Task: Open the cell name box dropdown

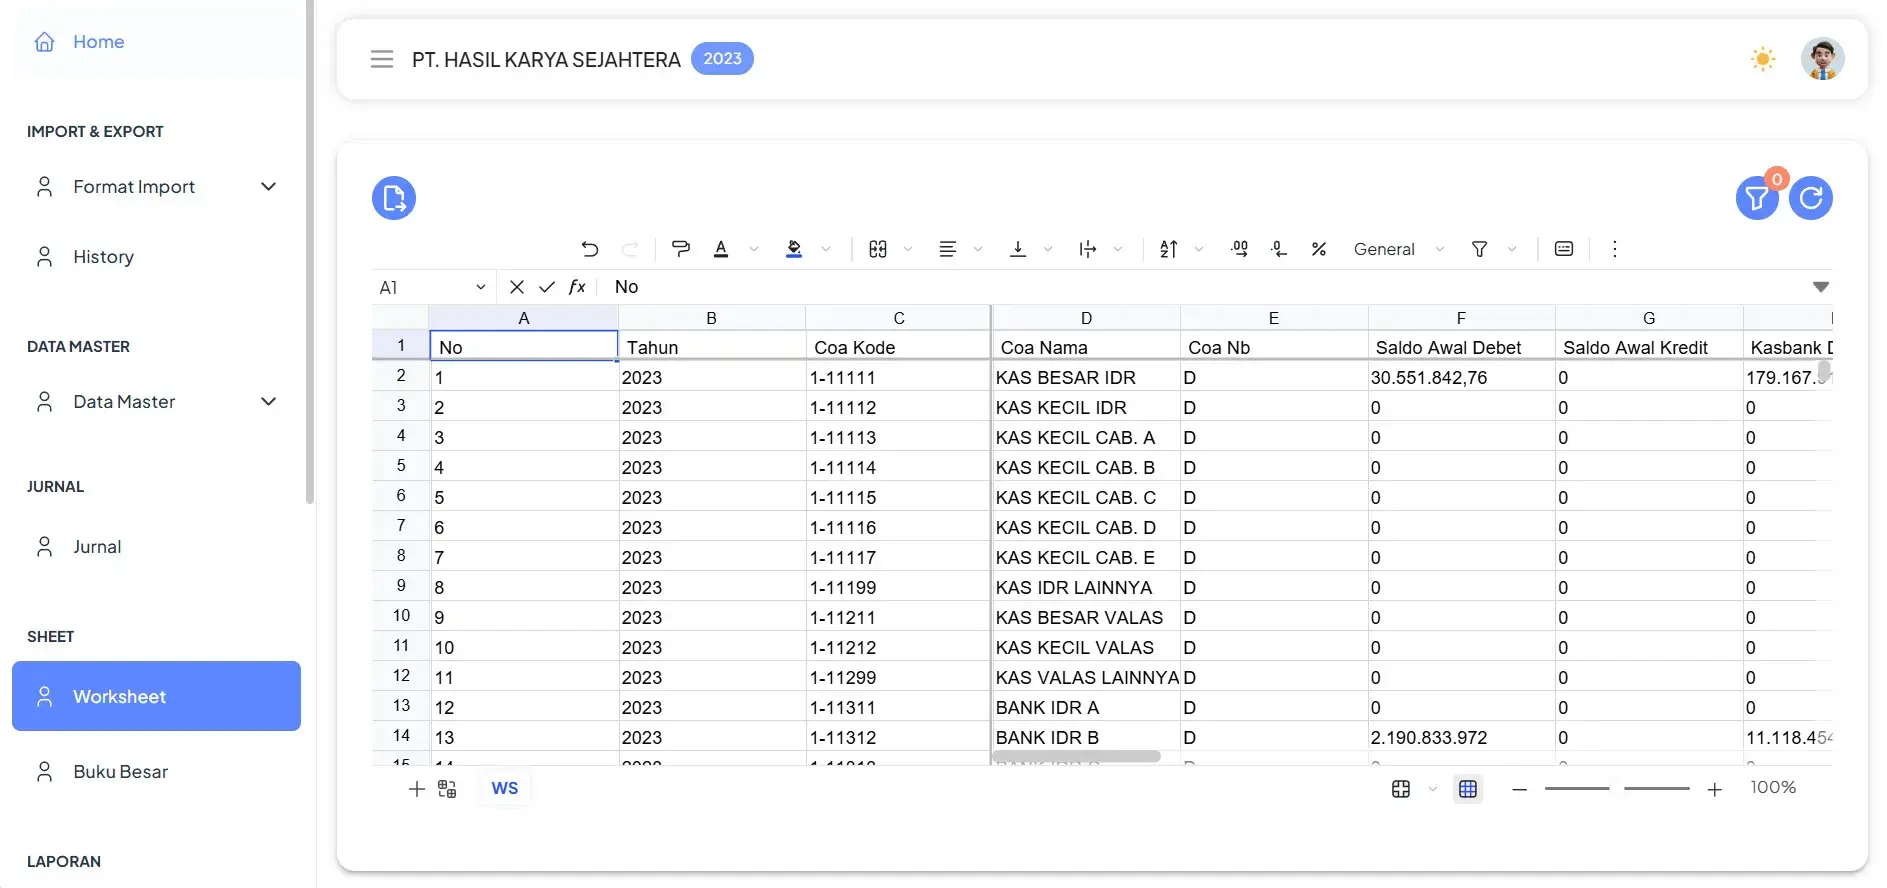Action: [x=481, y=287]
